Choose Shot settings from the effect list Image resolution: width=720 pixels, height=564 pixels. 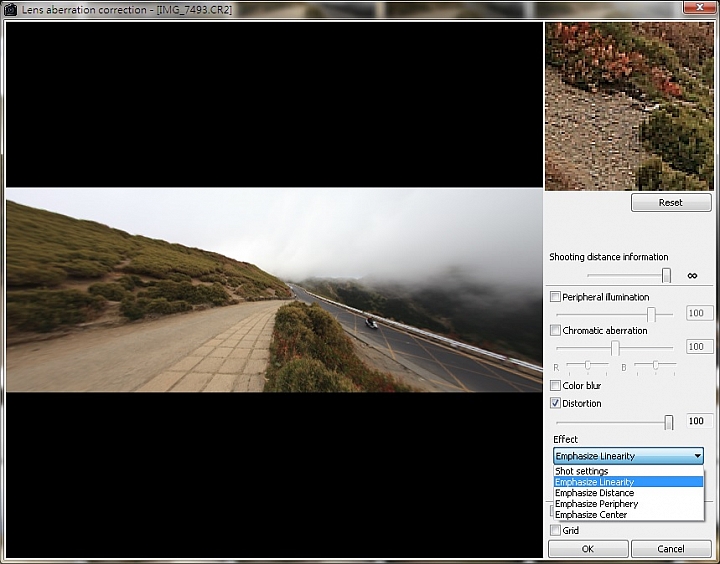[628, 471]
